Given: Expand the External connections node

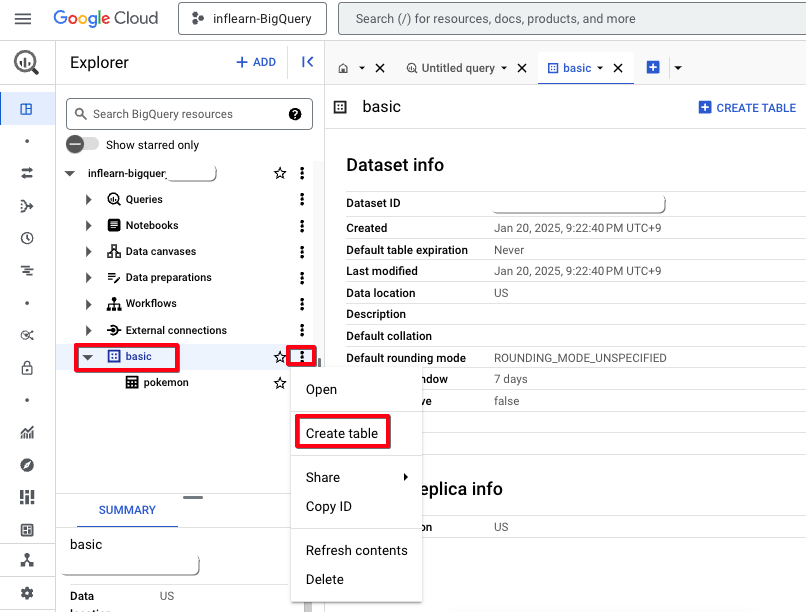Looking at the screenshot, I should (88, 330).
